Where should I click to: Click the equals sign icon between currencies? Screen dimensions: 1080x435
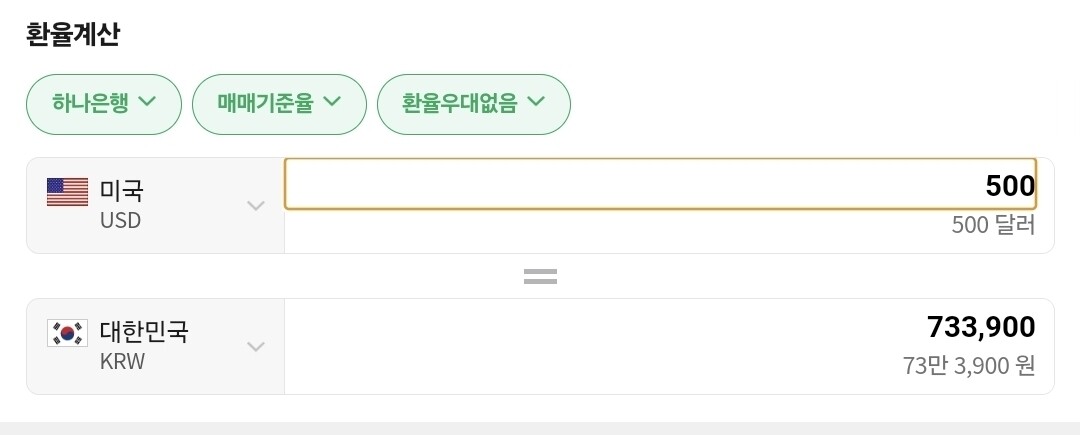click(540, 276)
